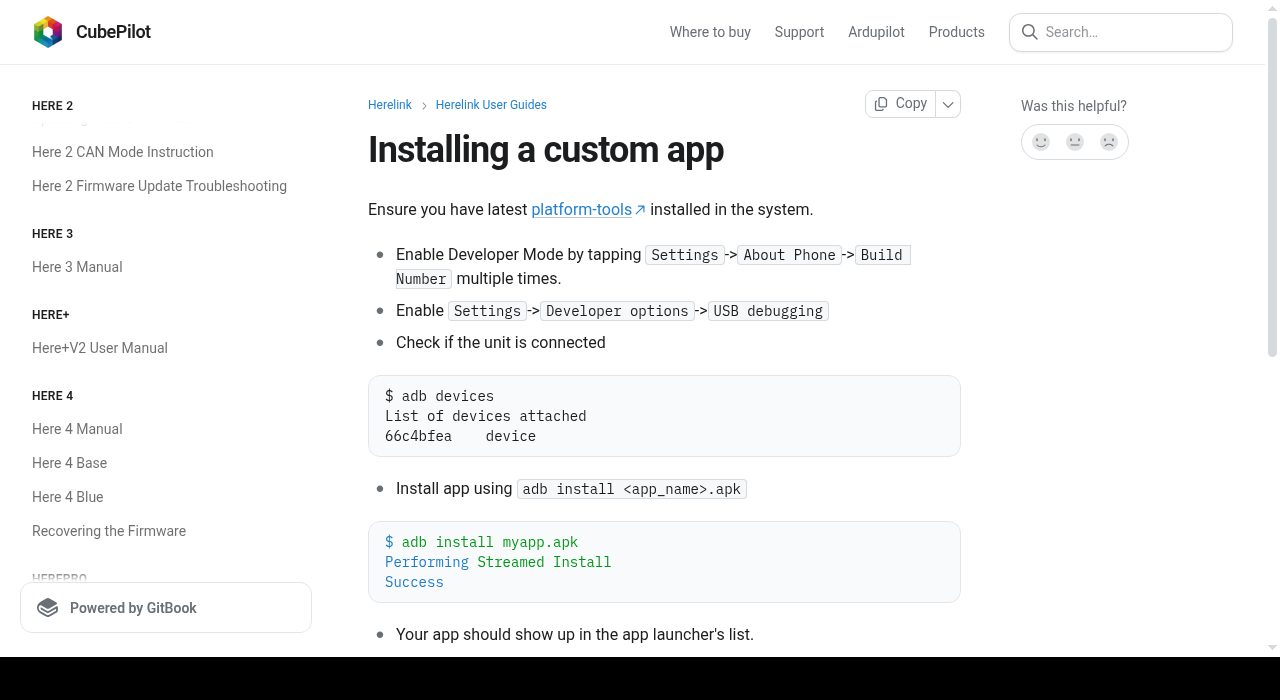Click the HERE 3 sidebar section heading
The image size is (1280, 700).
[52, 234]
